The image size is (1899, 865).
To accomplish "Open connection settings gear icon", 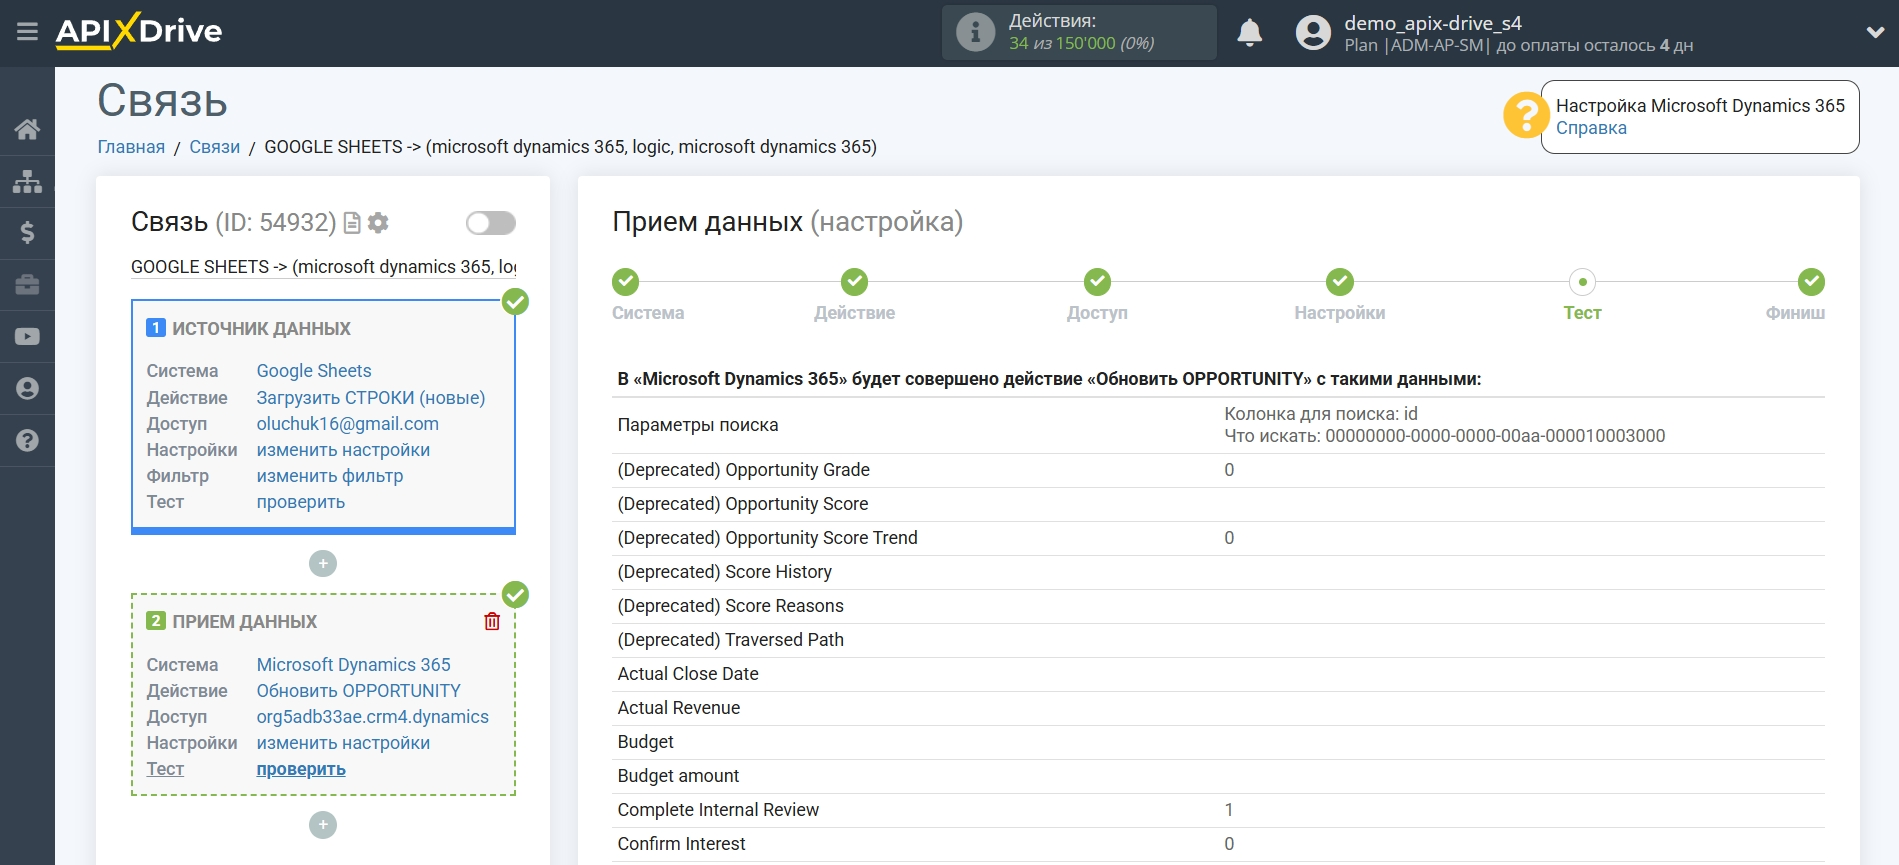I will coord(378,223).
